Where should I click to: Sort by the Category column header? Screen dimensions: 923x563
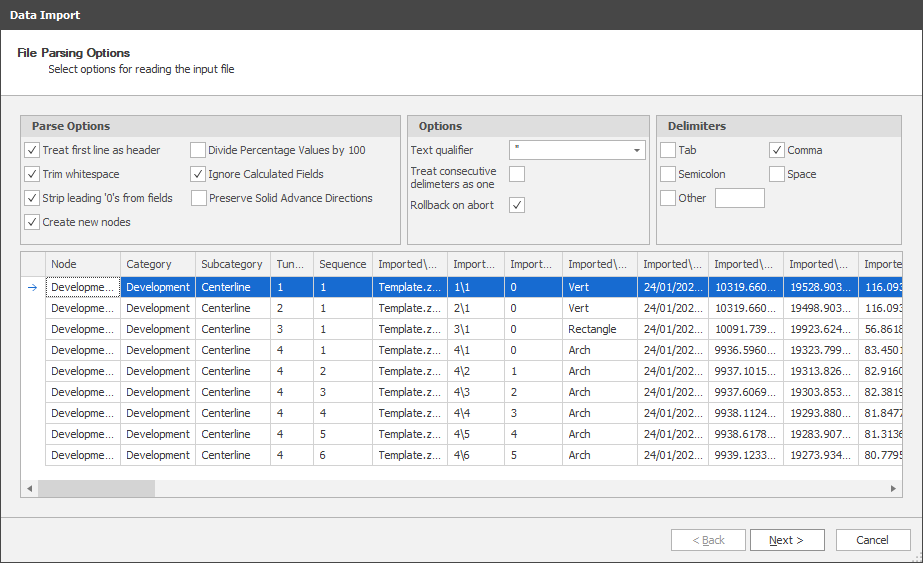point(158,264)
